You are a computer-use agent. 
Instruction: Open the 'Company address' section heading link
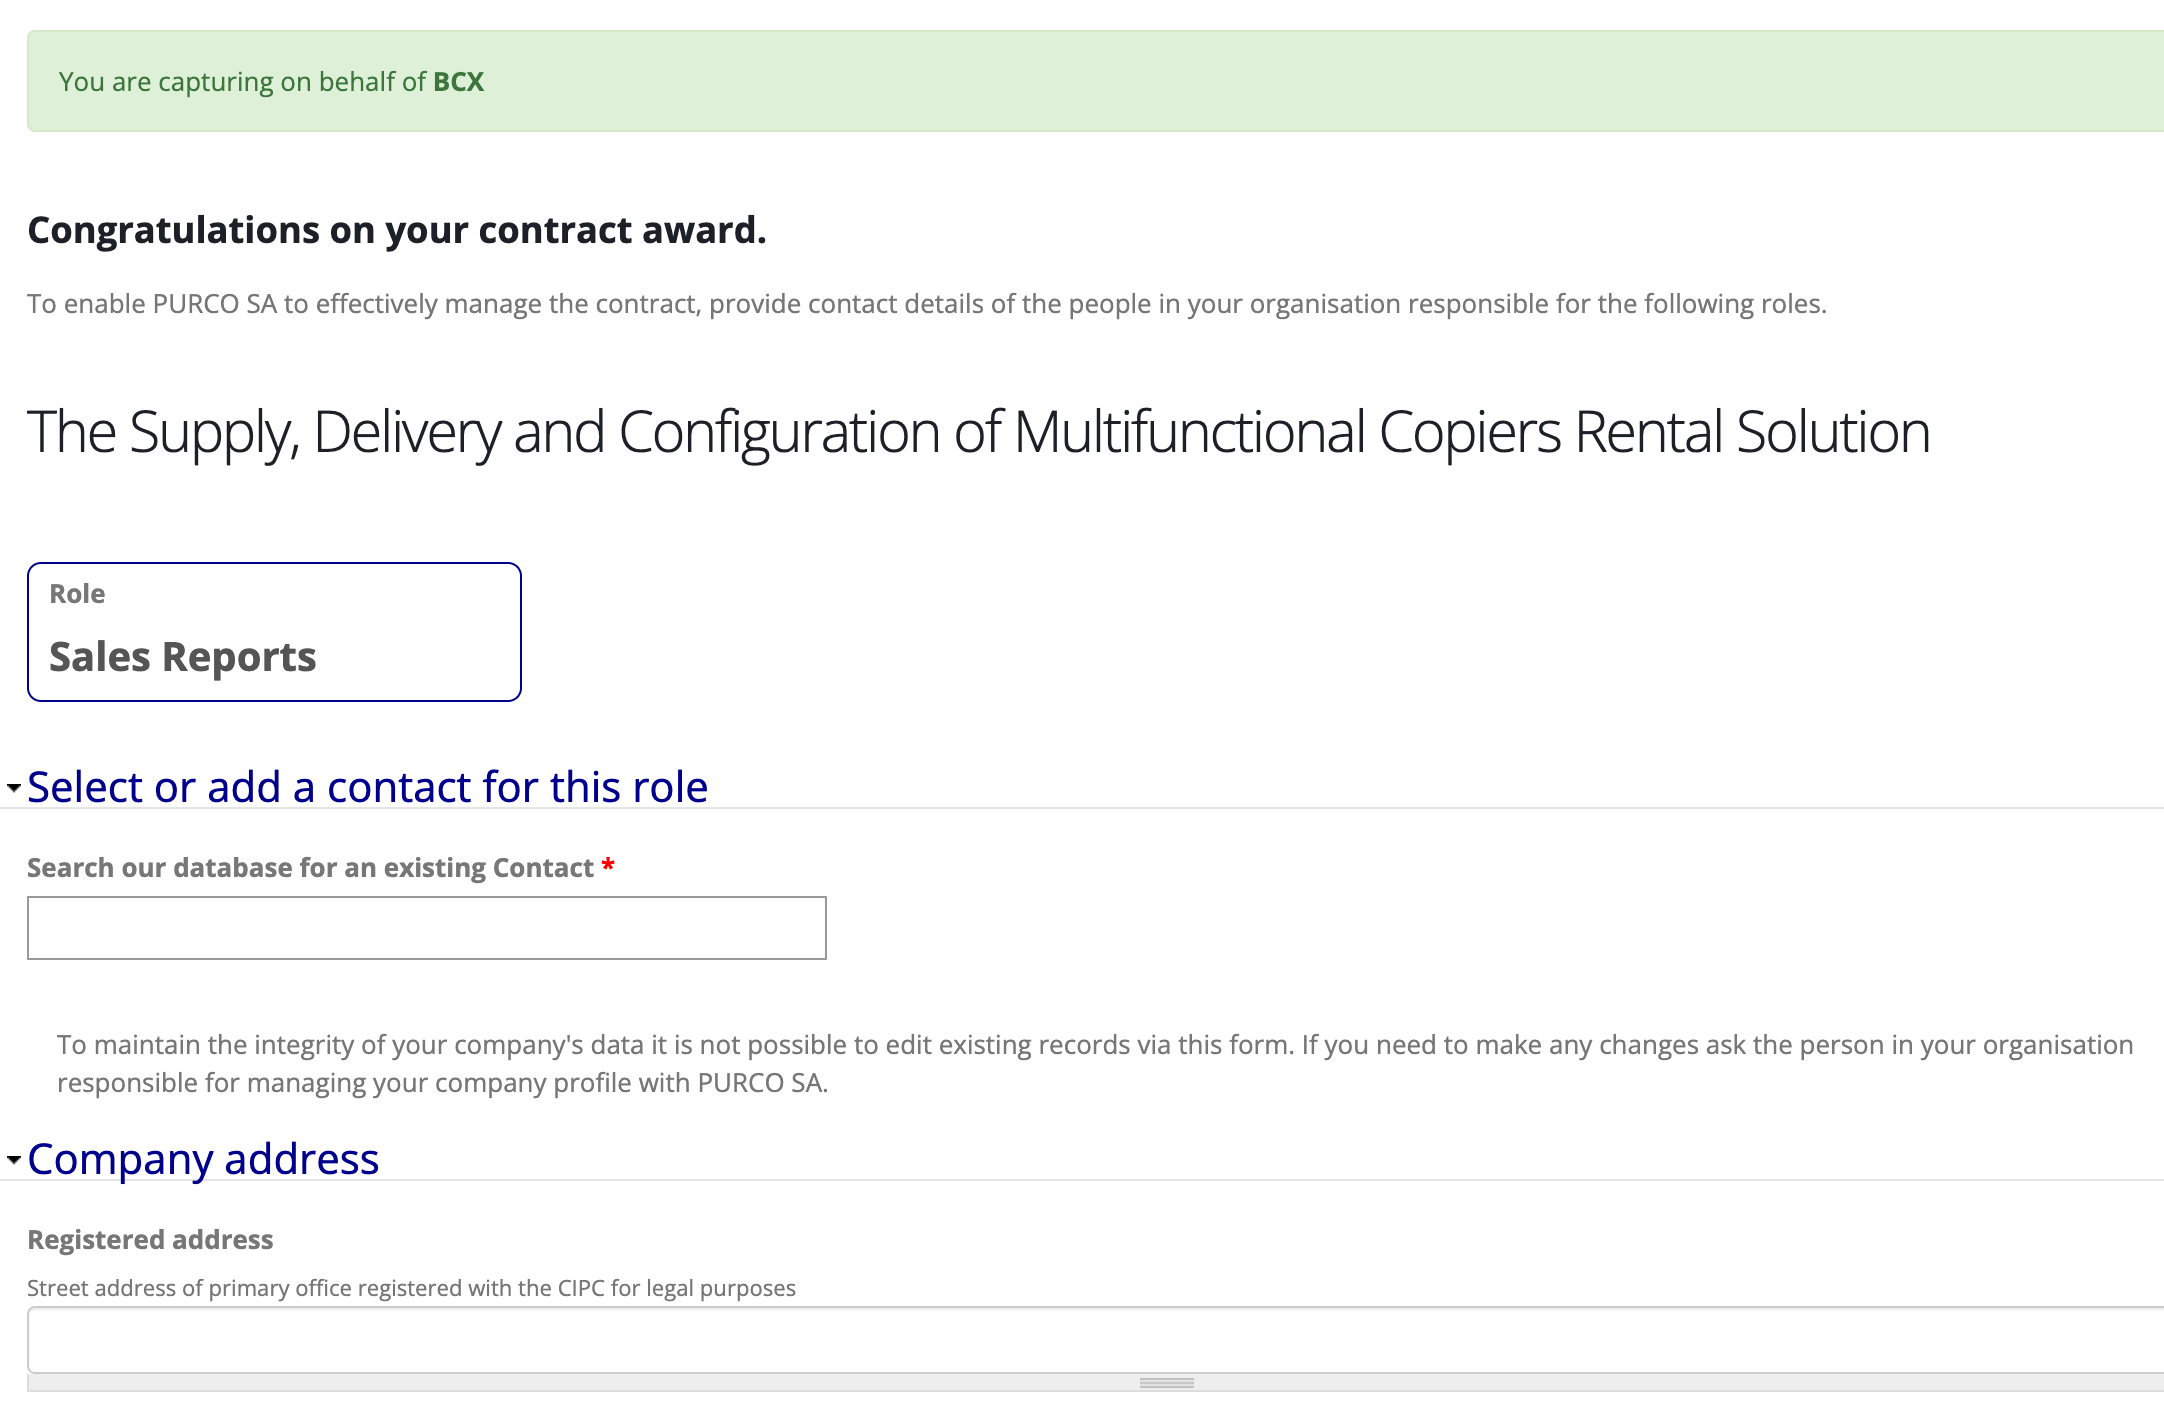click(x=204, y=1160)
